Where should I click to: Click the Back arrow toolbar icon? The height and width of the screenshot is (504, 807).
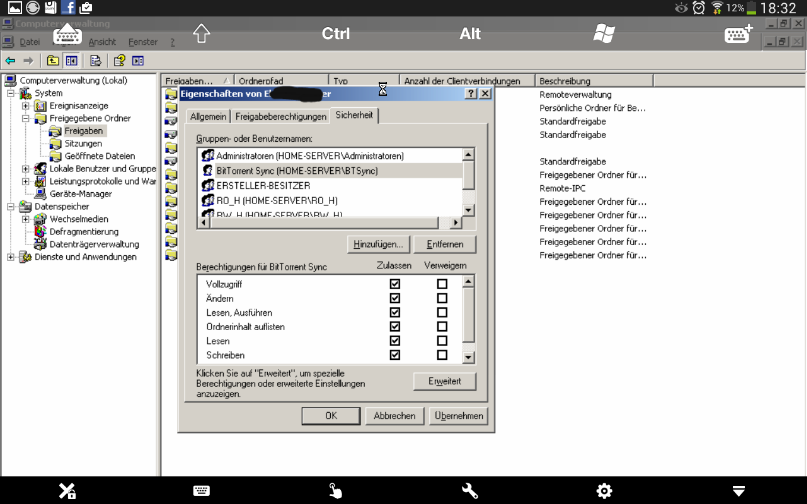(x=10, y=61)
